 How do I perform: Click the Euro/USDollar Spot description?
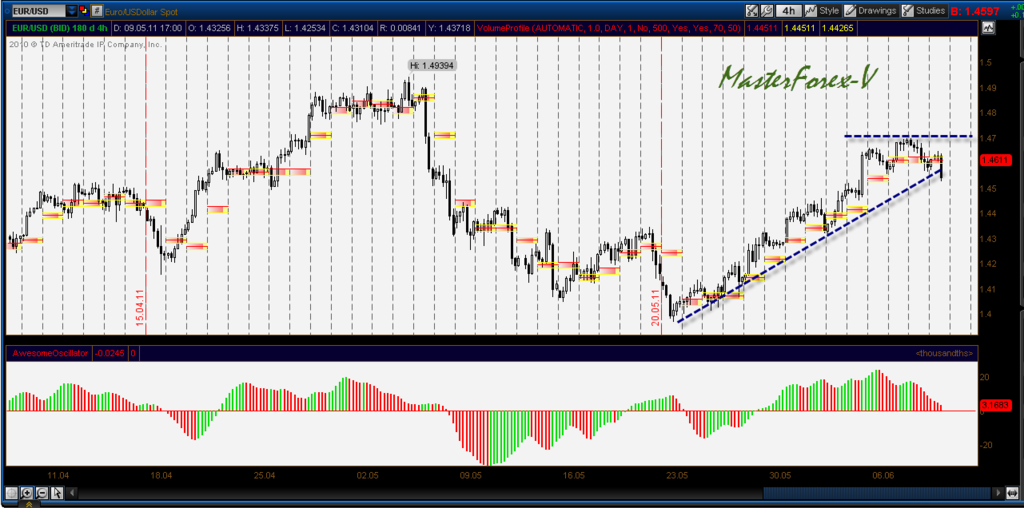(x=141, y=11)
